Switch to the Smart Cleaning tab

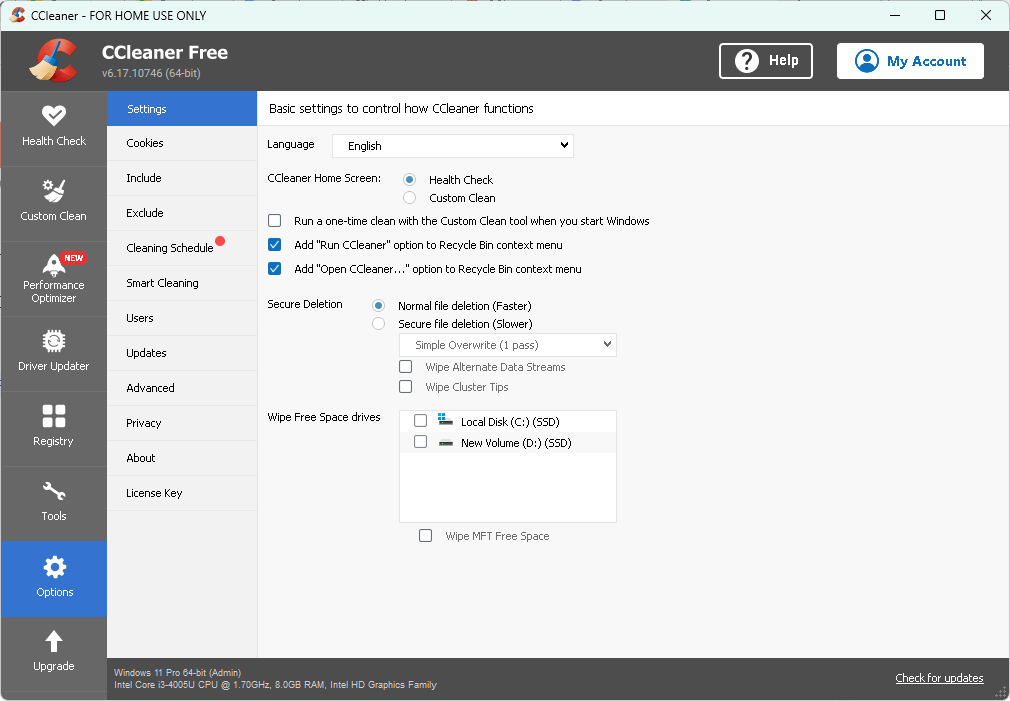pos(162,283)
